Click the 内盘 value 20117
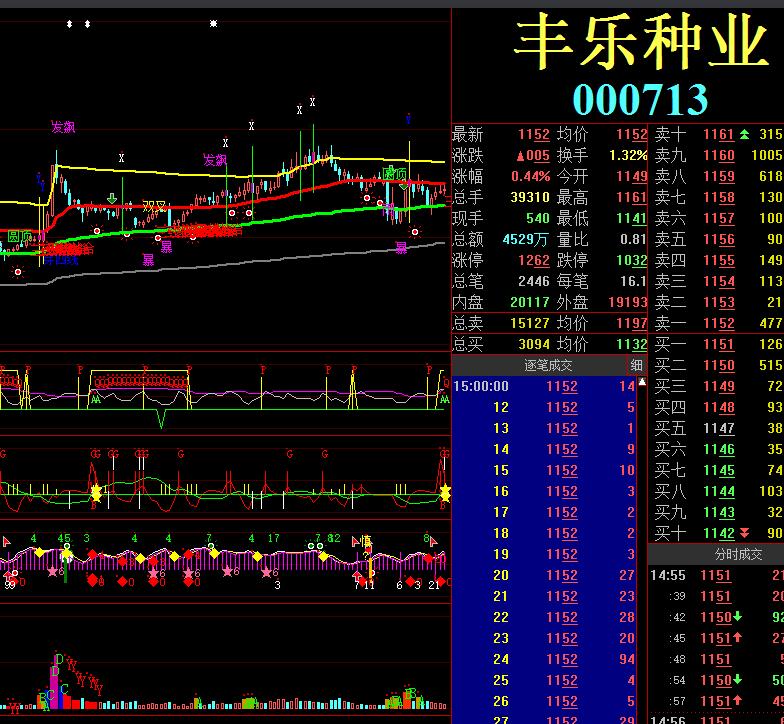The width and height of the screenshot is (784, 724). (530, 302)
